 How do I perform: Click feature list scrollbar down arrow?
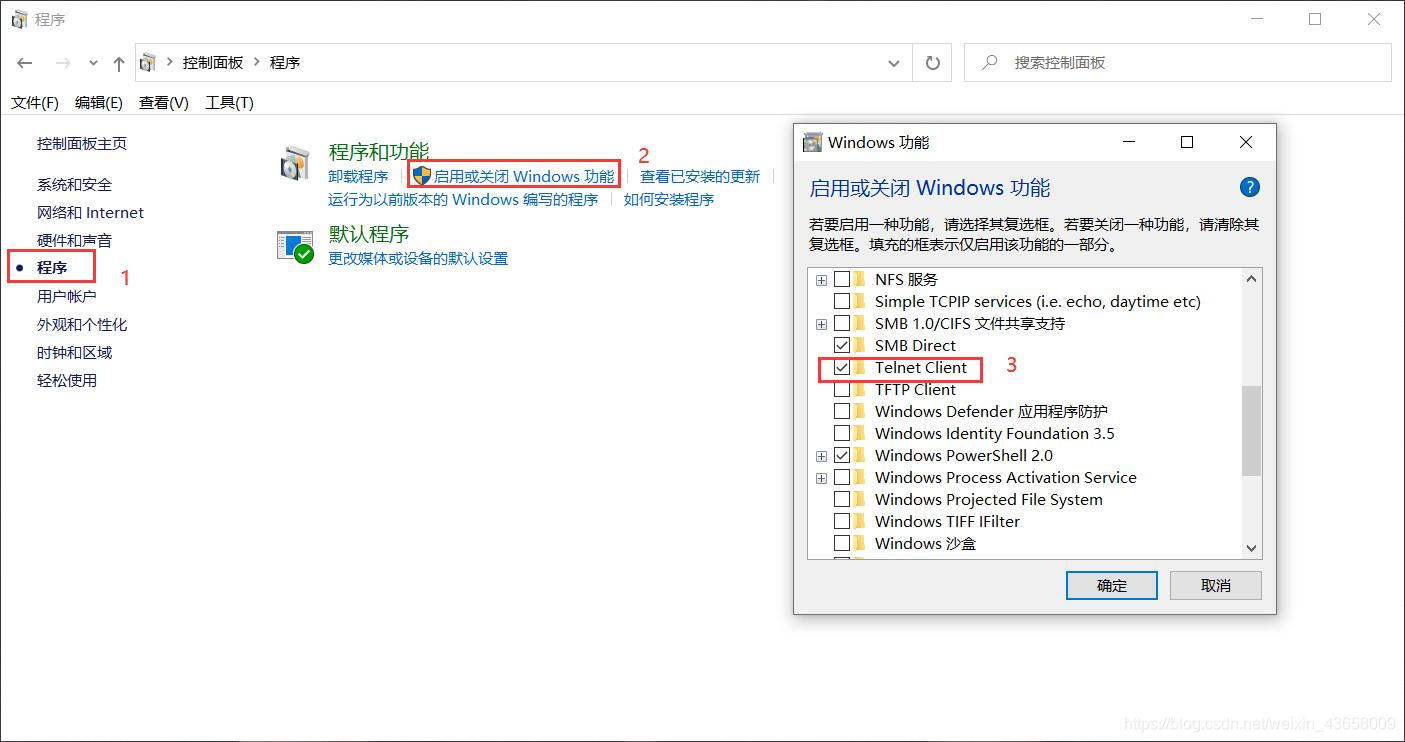click(1251, 548)
